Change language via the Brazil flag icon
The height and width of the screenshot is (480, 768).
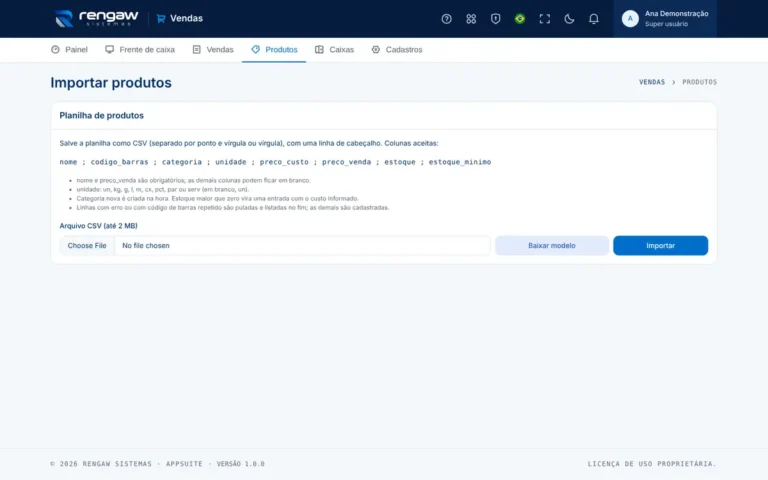coord(520,19)
